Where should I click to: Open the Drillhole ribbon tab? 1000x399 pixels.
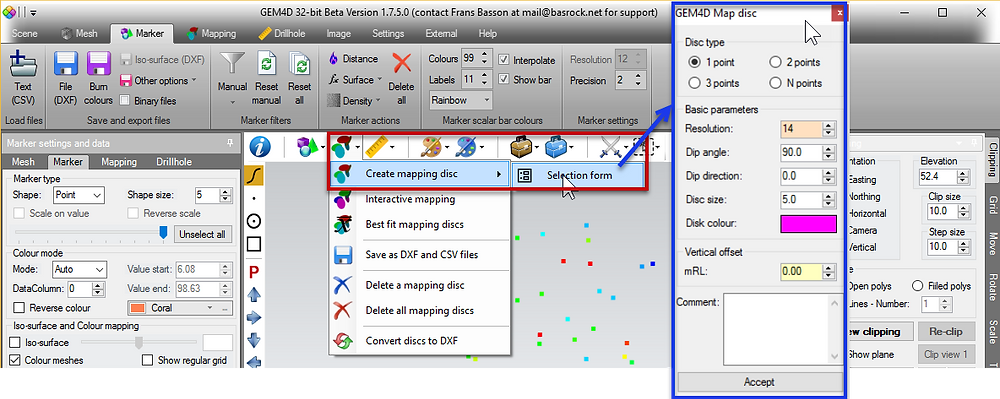coord(283,33)
